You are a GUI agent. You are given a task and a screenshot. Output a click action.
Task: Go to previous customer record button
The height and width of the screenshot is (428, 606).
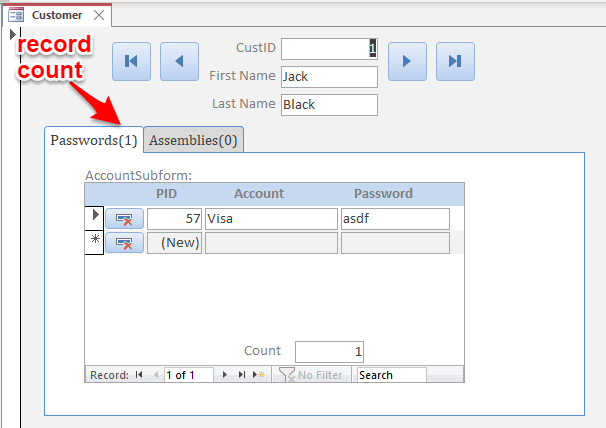point(179,61)
